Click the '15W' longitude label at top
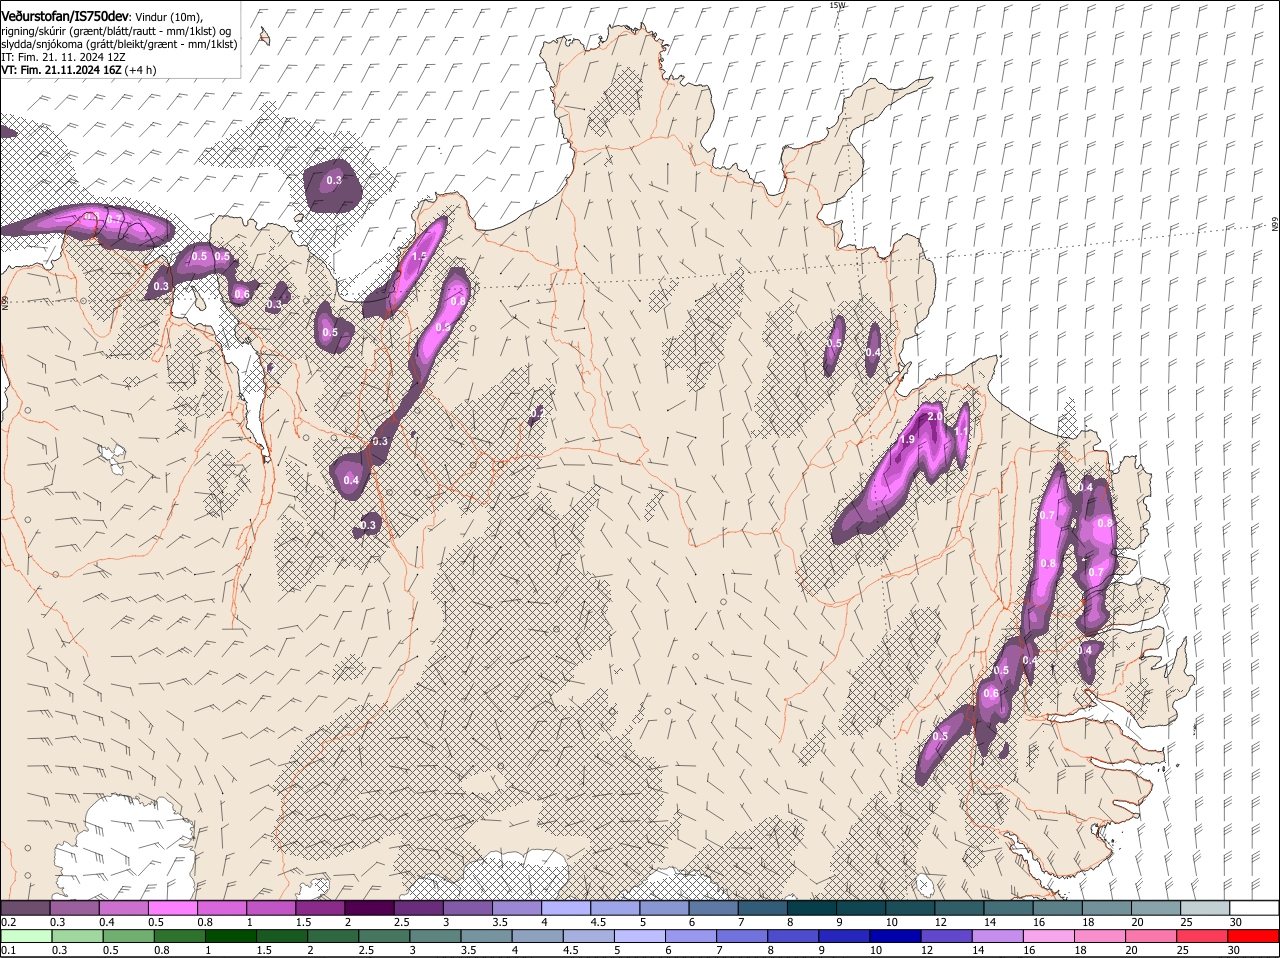1280x958 pixels. pos(837,5)
